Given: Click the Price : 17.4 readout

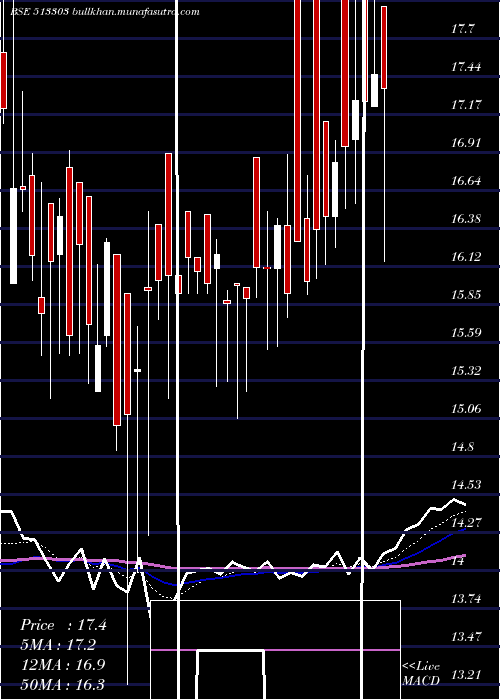Looking at the screenshot, I should coord(63,625).
